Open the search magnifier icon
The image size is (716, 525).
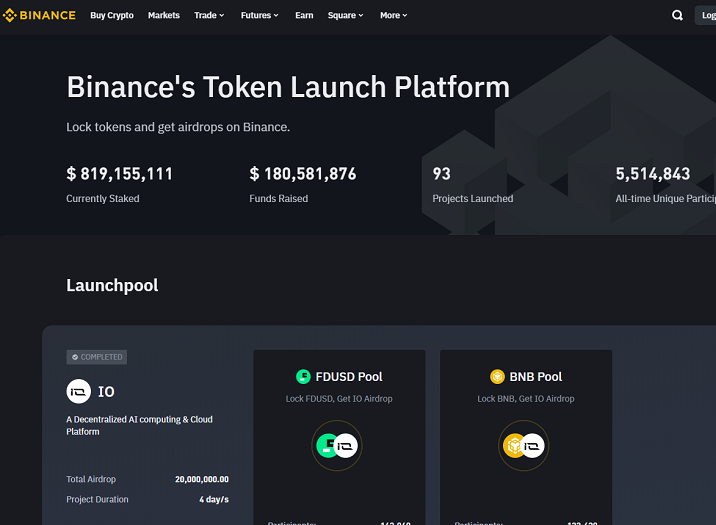click(x=677, y=15)
